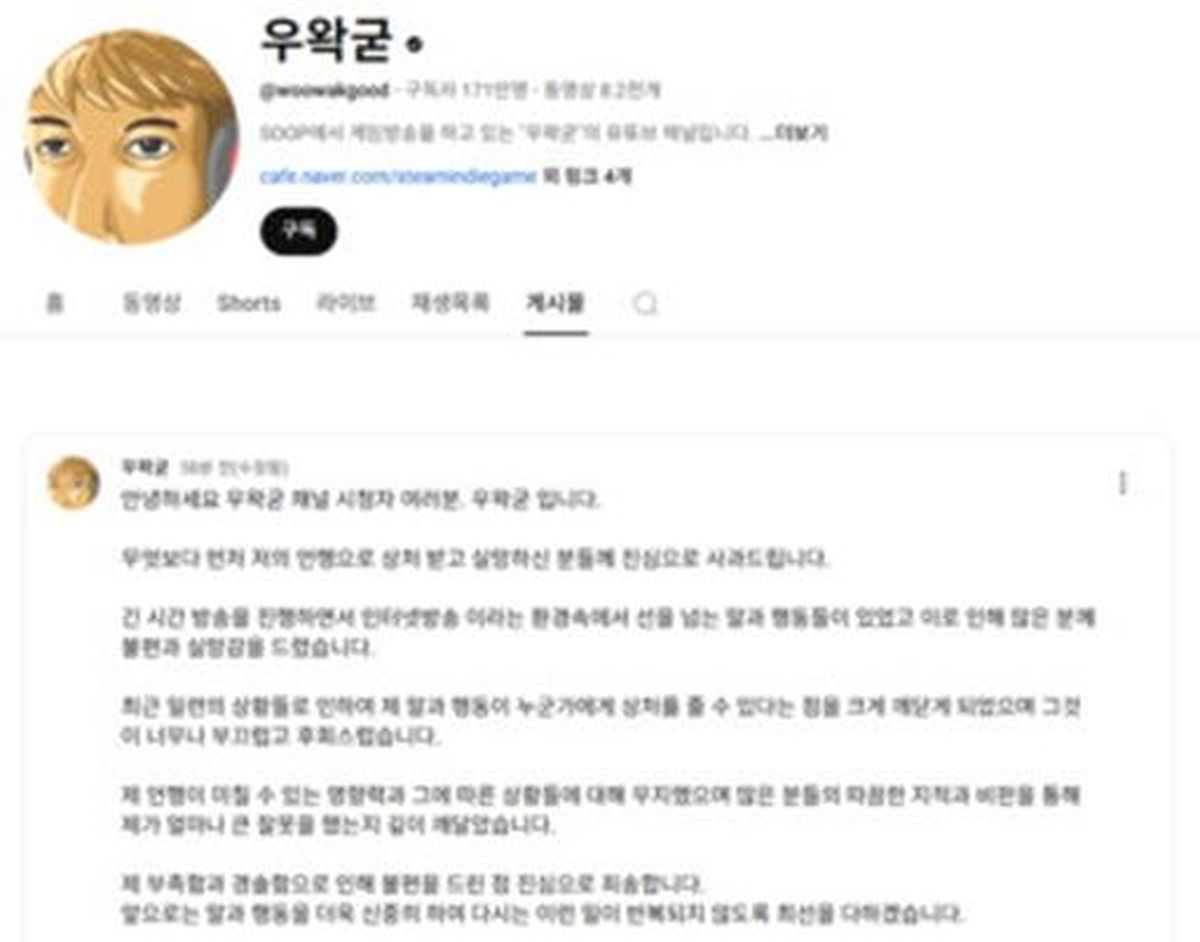1200x942 pixels.
Task: Click the @woowakgood channel handle
Action: 325,90
